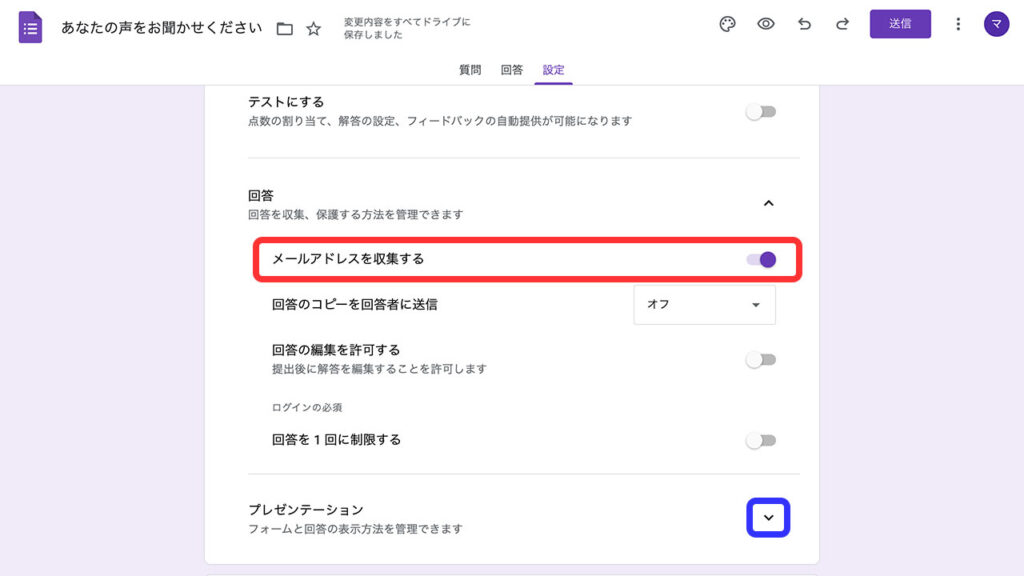Viewport: 1024px width, 576px height.
Task: Click the 回答を1回に制限する label
Action: pos(336,440)
